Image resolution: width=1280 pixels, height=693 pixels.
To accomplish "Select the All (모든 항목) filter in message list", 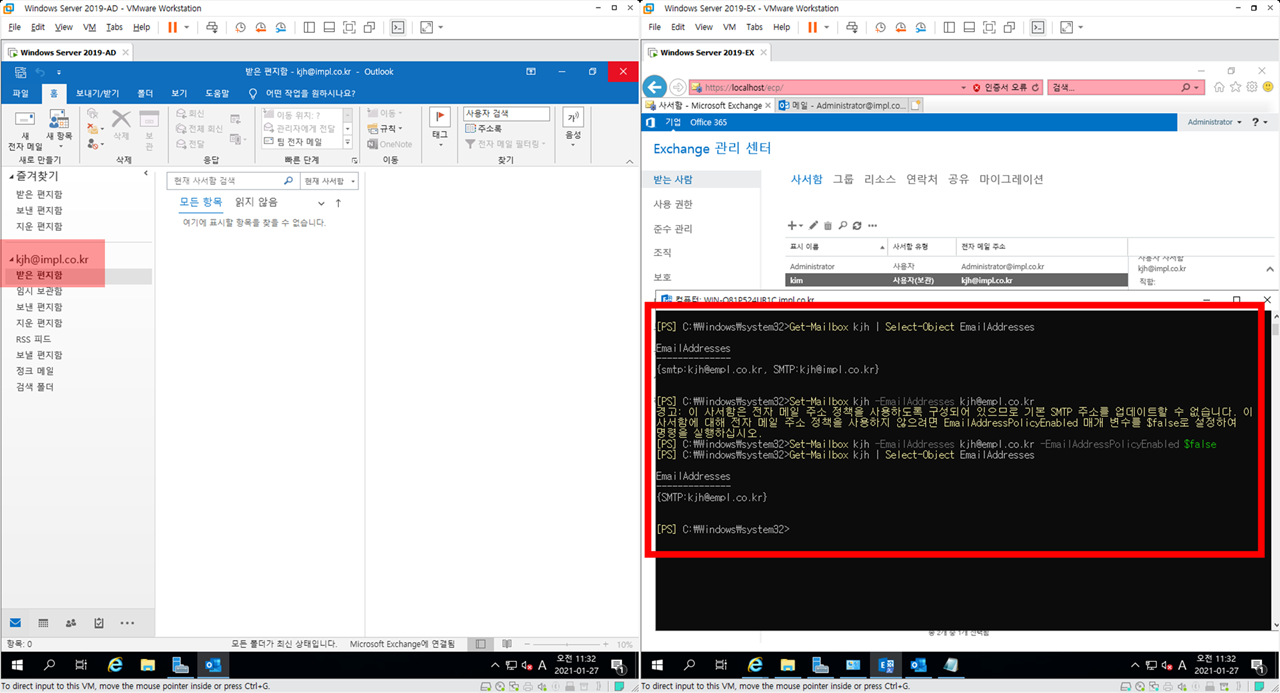I will pos(201,202).
